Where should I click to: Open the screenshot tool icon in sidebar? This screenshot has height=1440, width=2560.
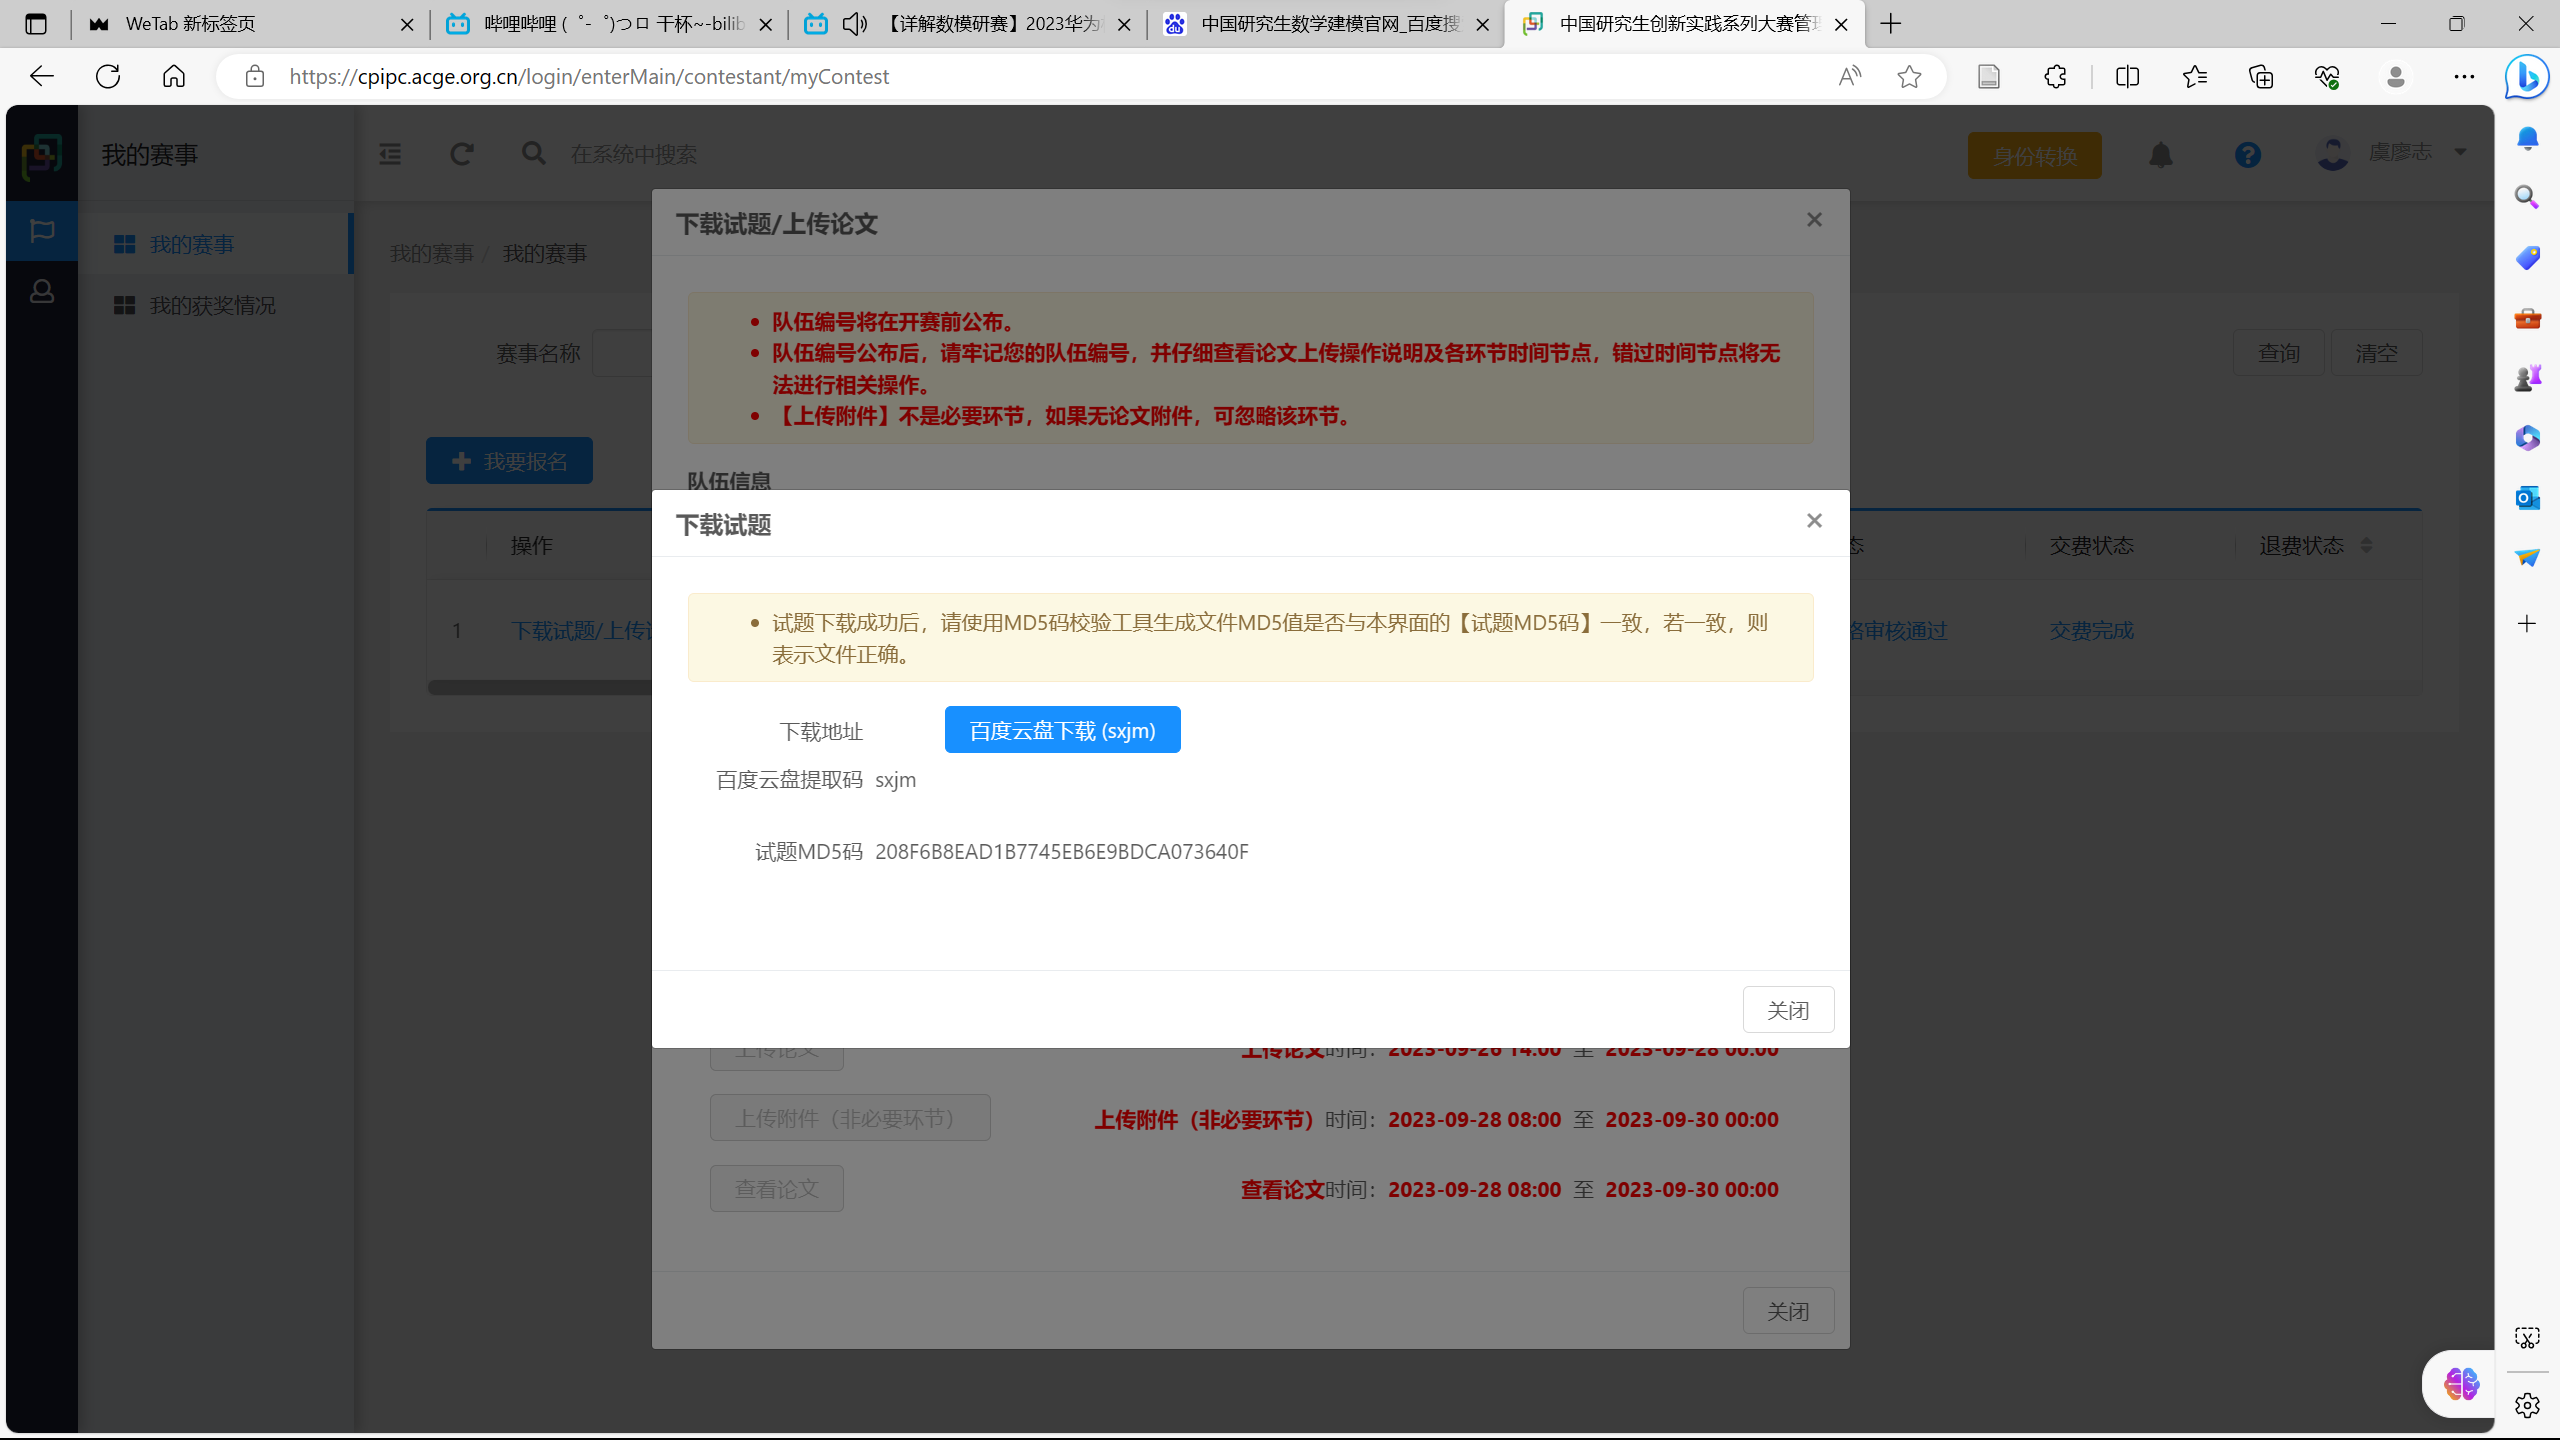(2527, 1338)
